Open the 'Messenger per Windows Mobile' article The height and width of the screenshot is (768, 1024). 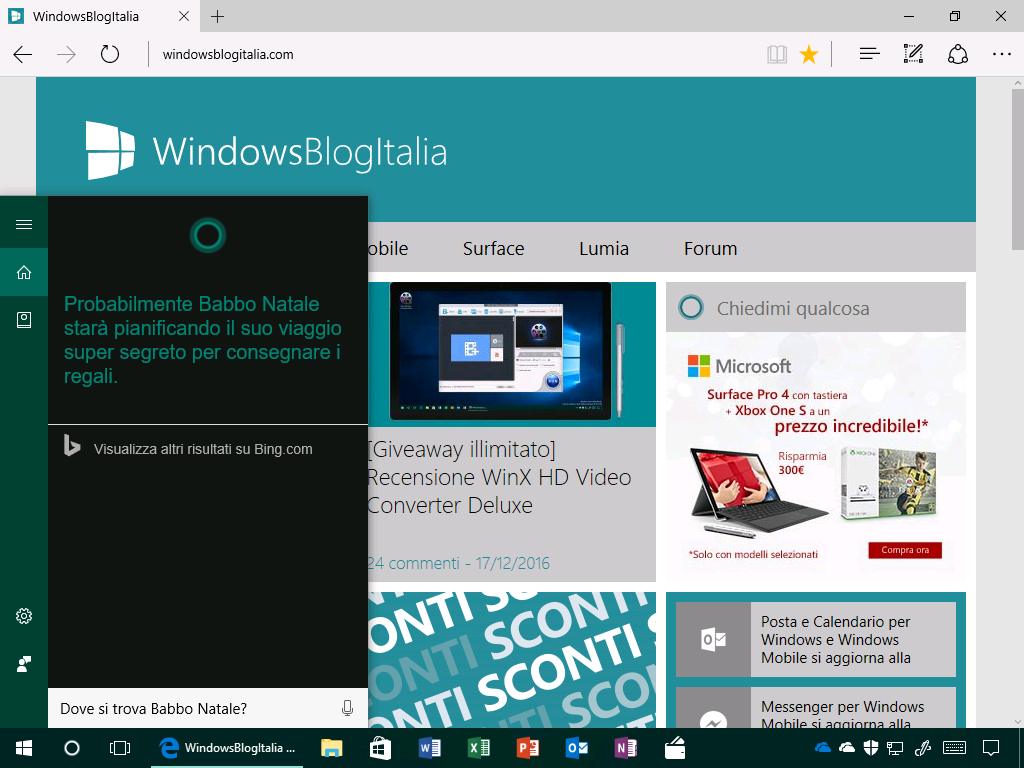[816, 708]
